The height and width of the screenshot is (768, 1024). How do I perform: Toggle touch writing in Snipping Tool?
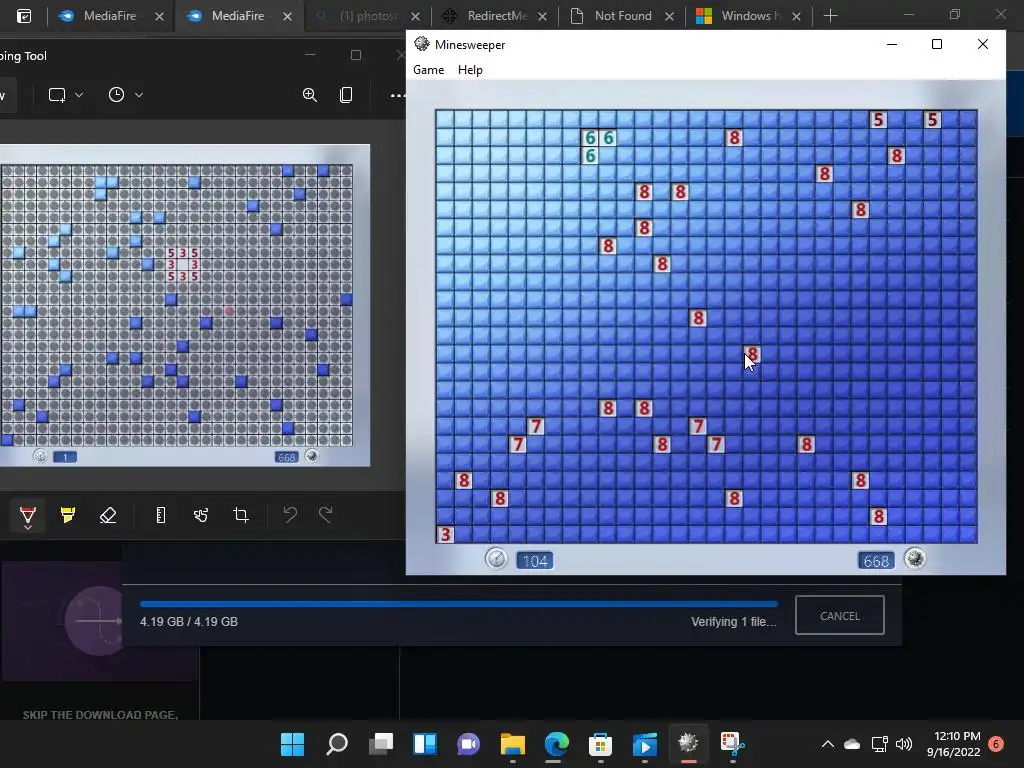(x=201, y=515)
